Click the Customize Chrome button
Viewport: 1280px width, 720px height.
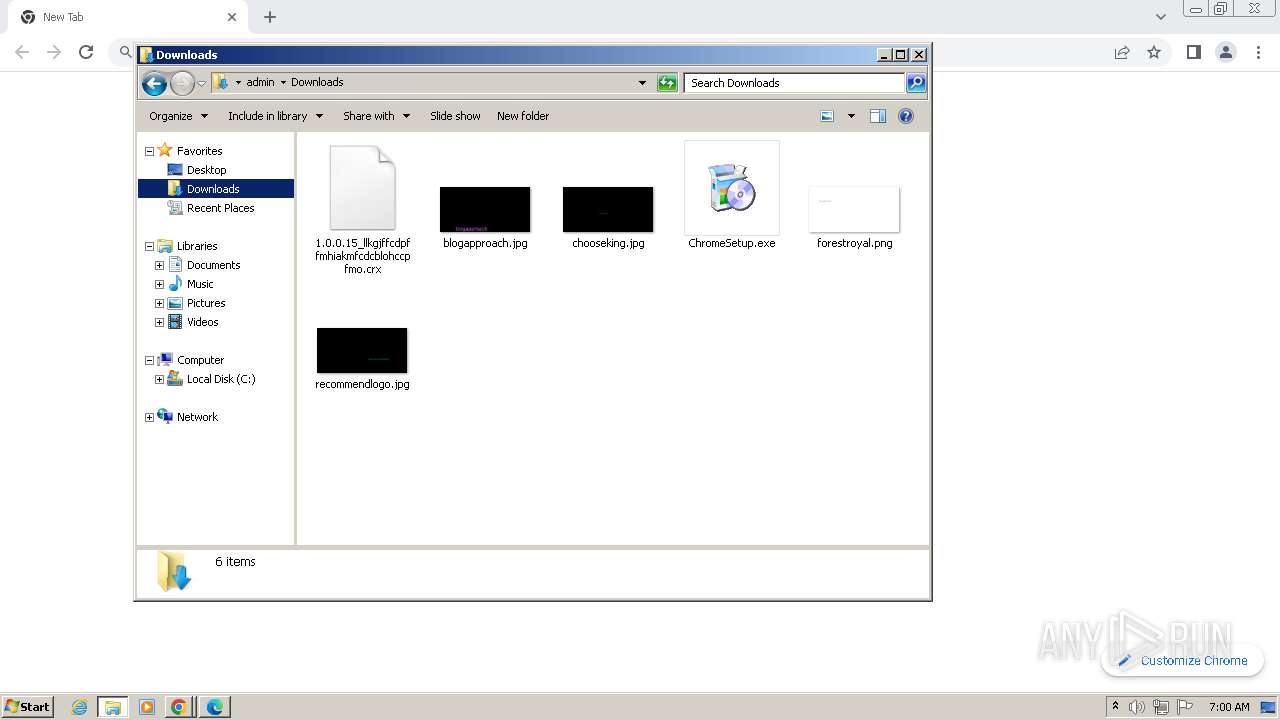(1183, 660)
